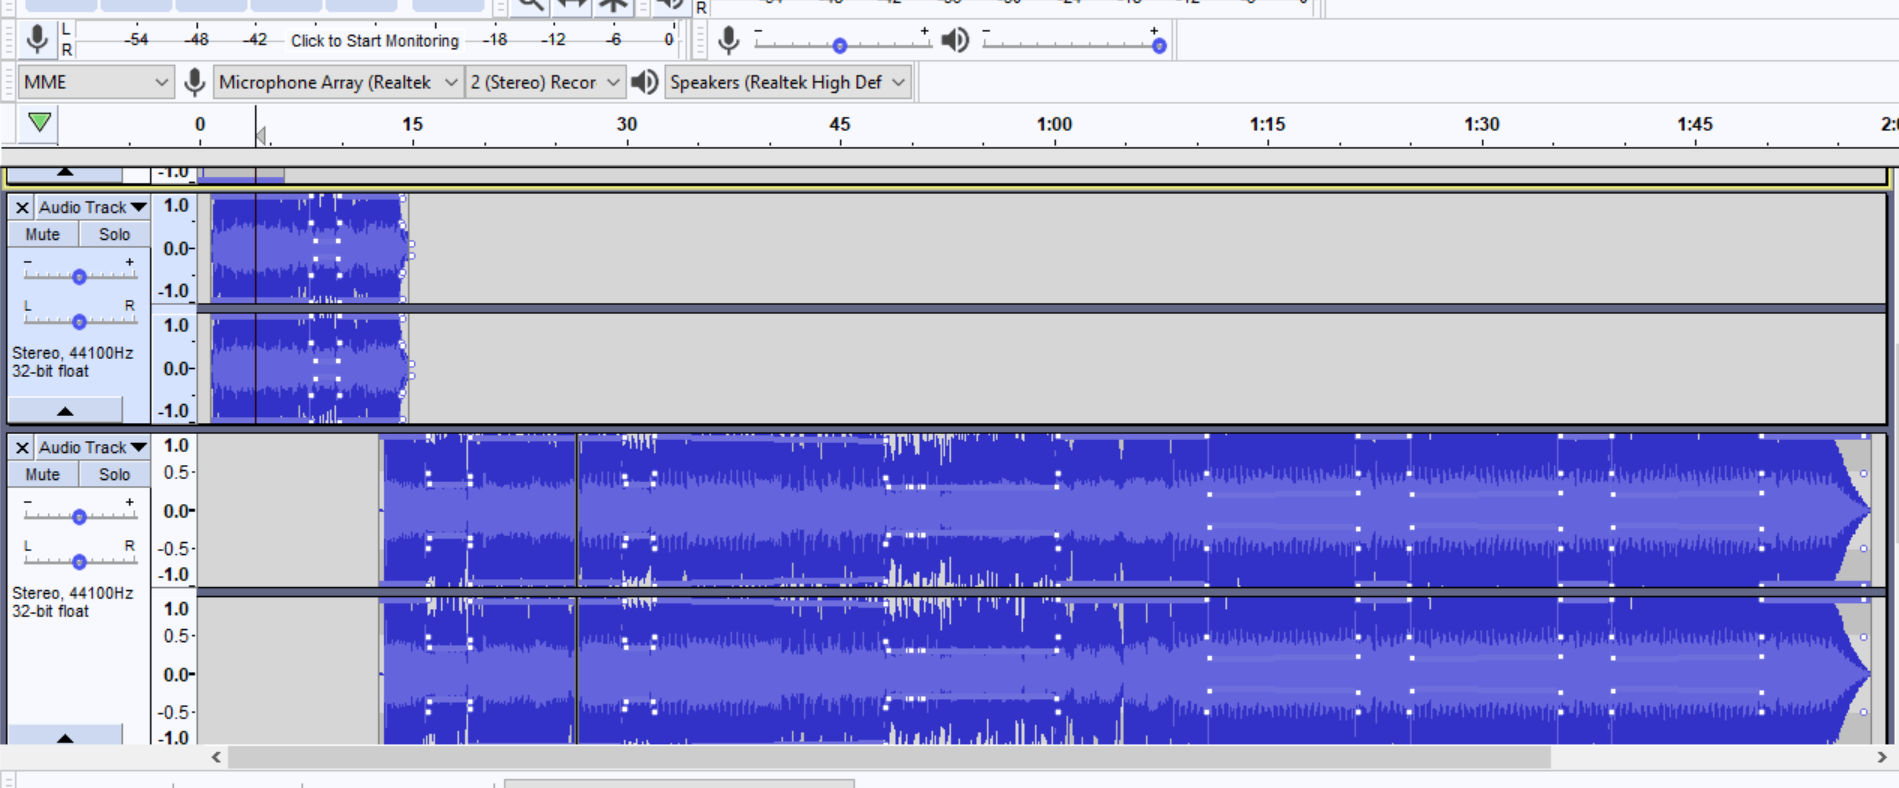Click the 15 mark on the timeline ruler
The image size is (1899, 788).
(x=412, y=124)
